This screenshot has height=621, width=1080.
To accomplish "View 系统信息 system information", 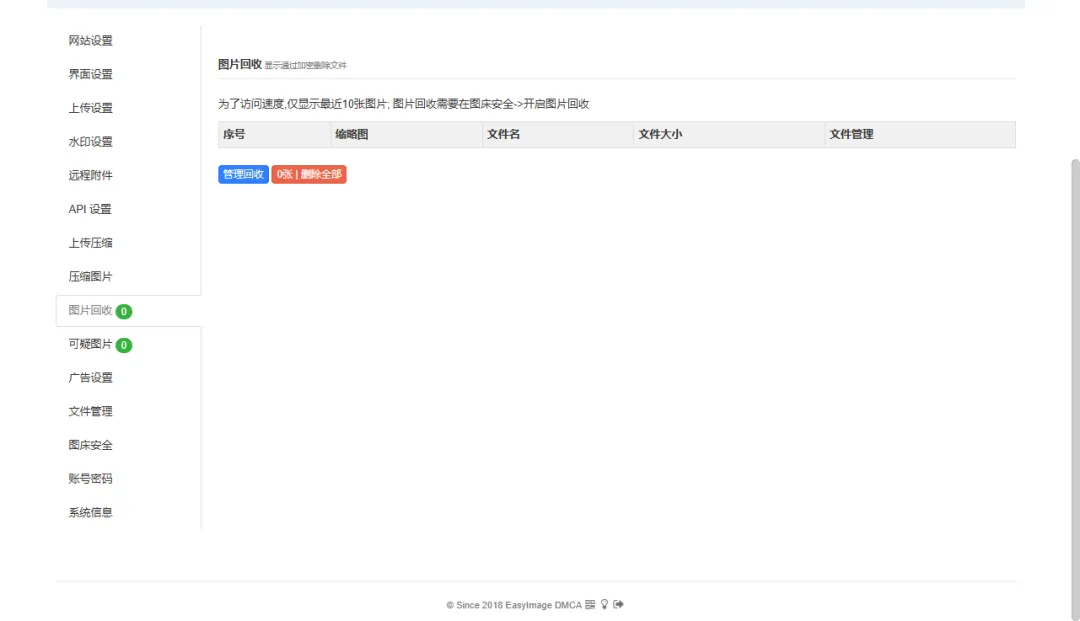I will pos(89,512).
